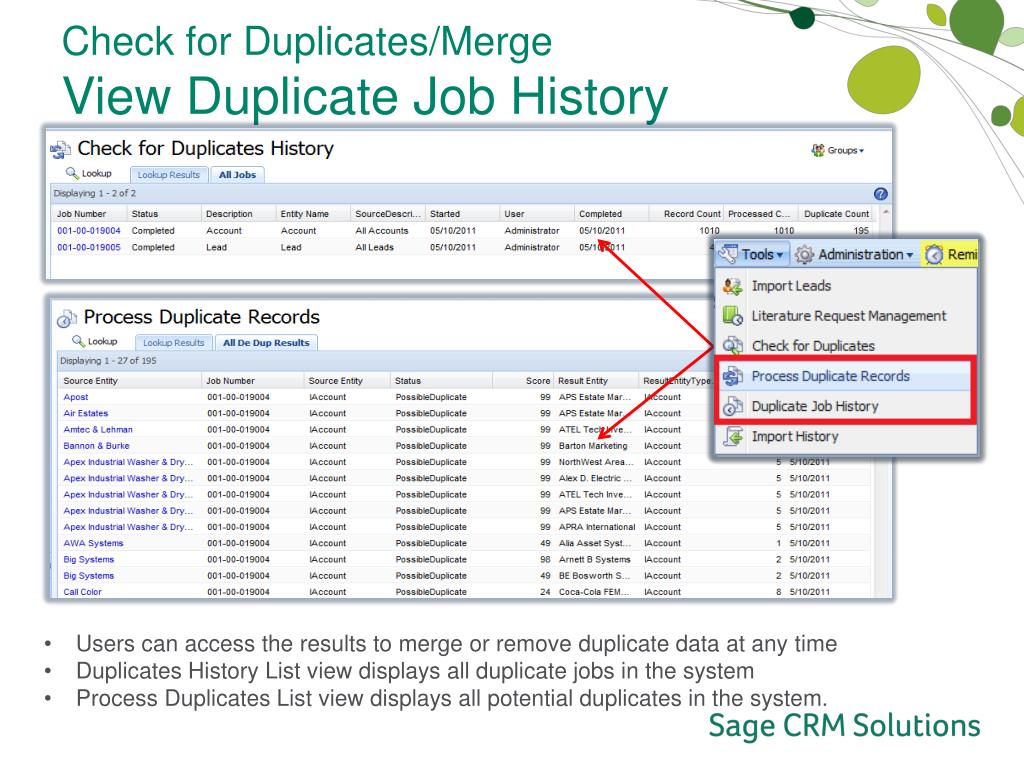Open job number 001-00-019005 link

pyautogui.click(x=89, y=248)
